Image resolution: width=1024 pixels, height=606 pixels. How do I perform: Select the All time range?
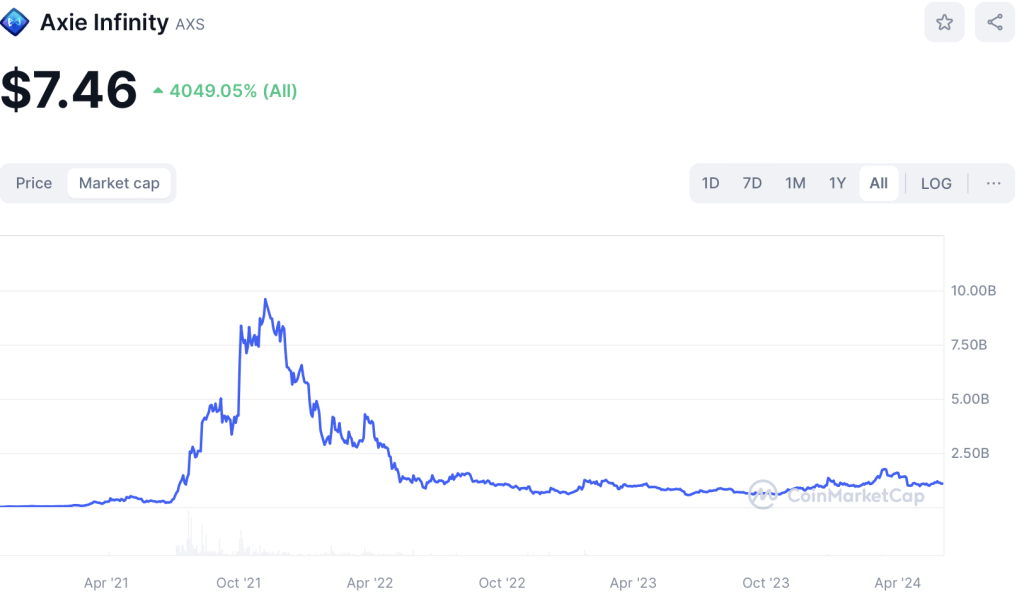click(x=879, y=183)
